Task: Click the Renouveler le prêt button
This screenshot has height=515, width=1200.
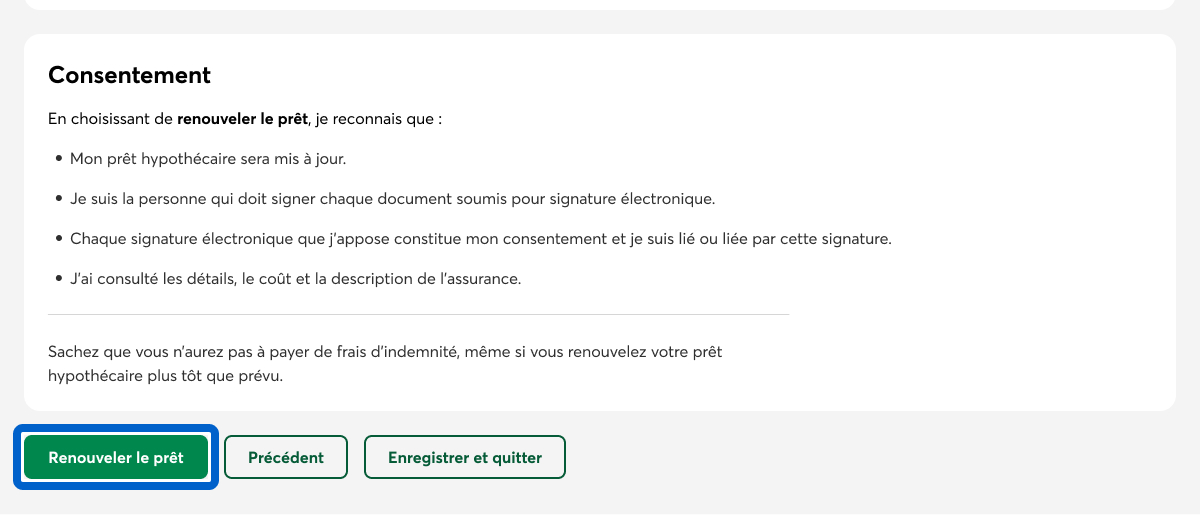Action: [116, 458]
